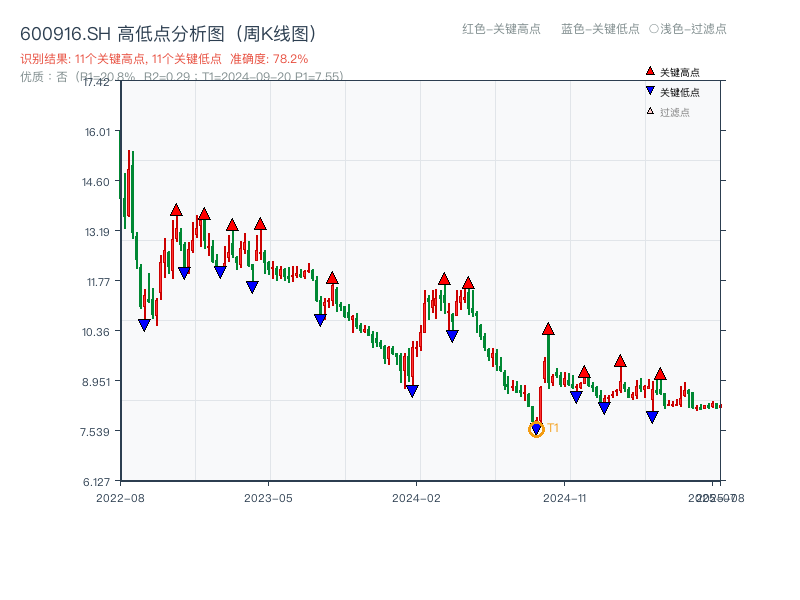The width and height of the screenshot is (800, 600).
Task: Toggle the 关键低点 legend entry
Action: click(680, 90)
